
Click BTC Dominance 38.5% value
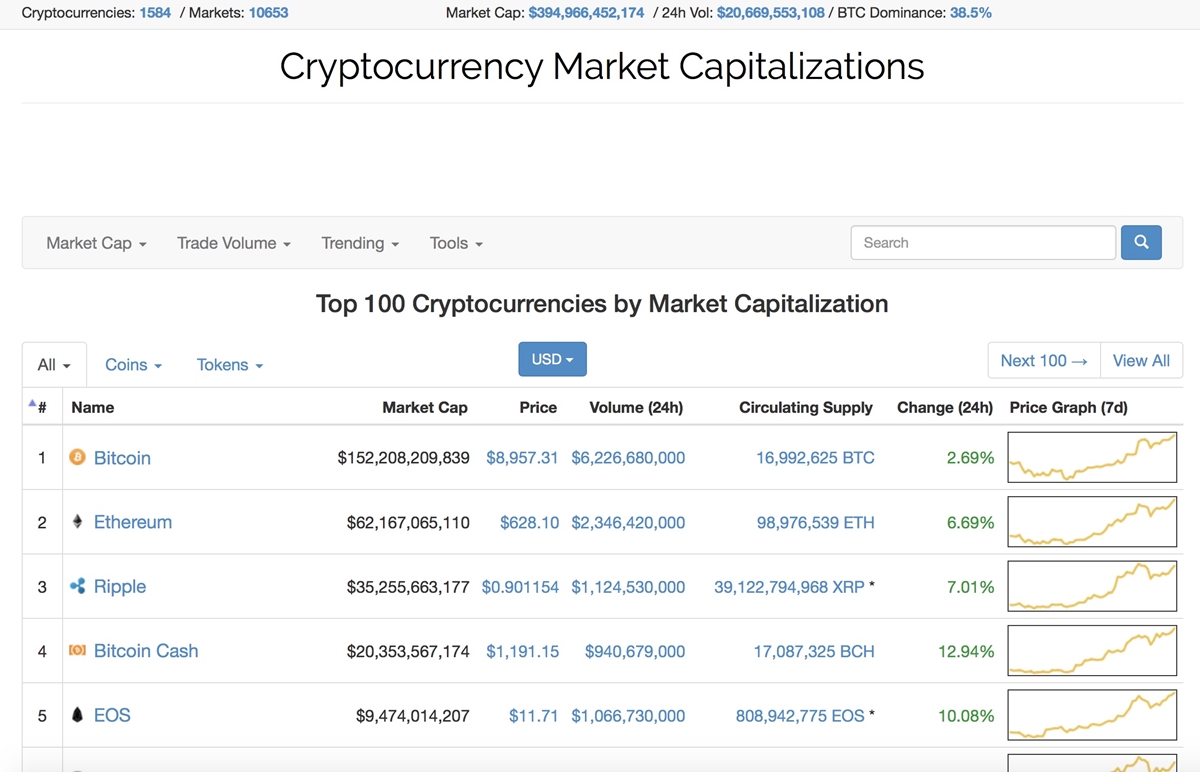pos(970,13)
